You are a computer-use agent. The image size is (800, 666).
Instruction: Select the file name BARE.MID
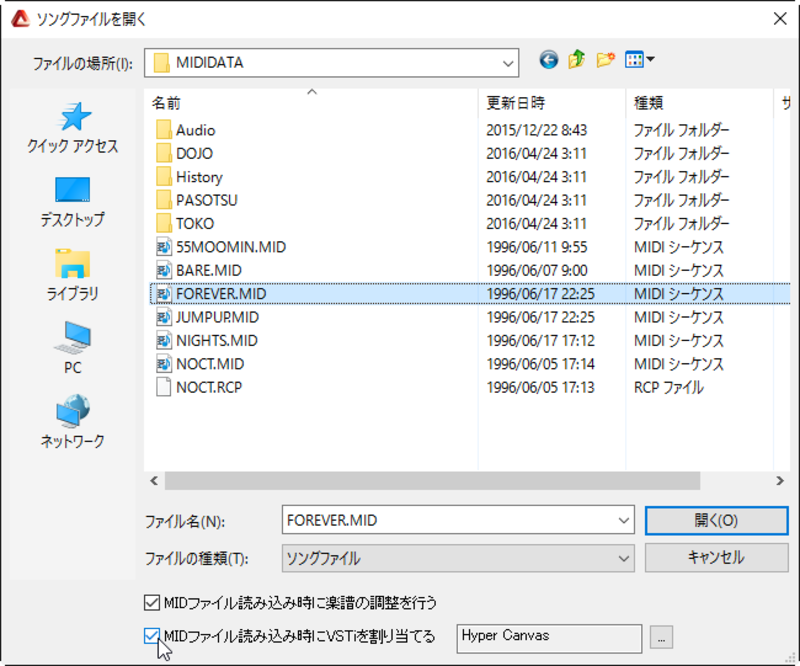[209, 270]
